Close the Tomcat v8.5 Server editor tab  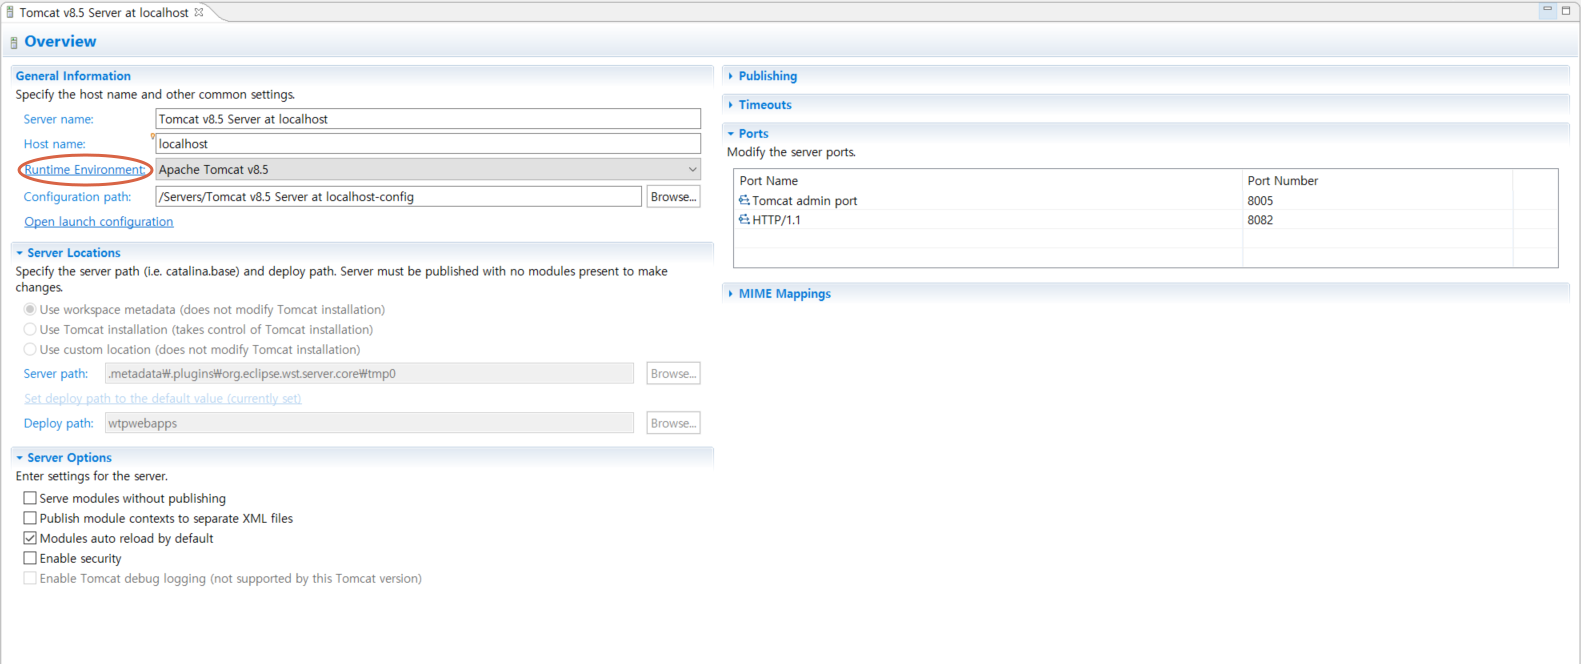pyautogui.click(x=199, y=12)
